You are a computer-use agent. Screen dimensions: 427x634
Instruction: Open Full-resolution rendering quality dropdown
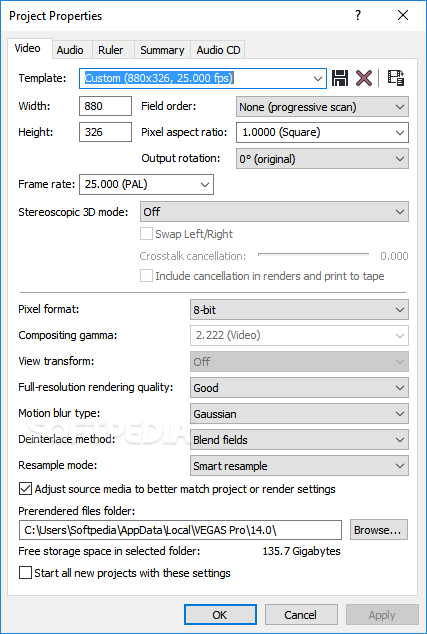[x=299, y=388]
